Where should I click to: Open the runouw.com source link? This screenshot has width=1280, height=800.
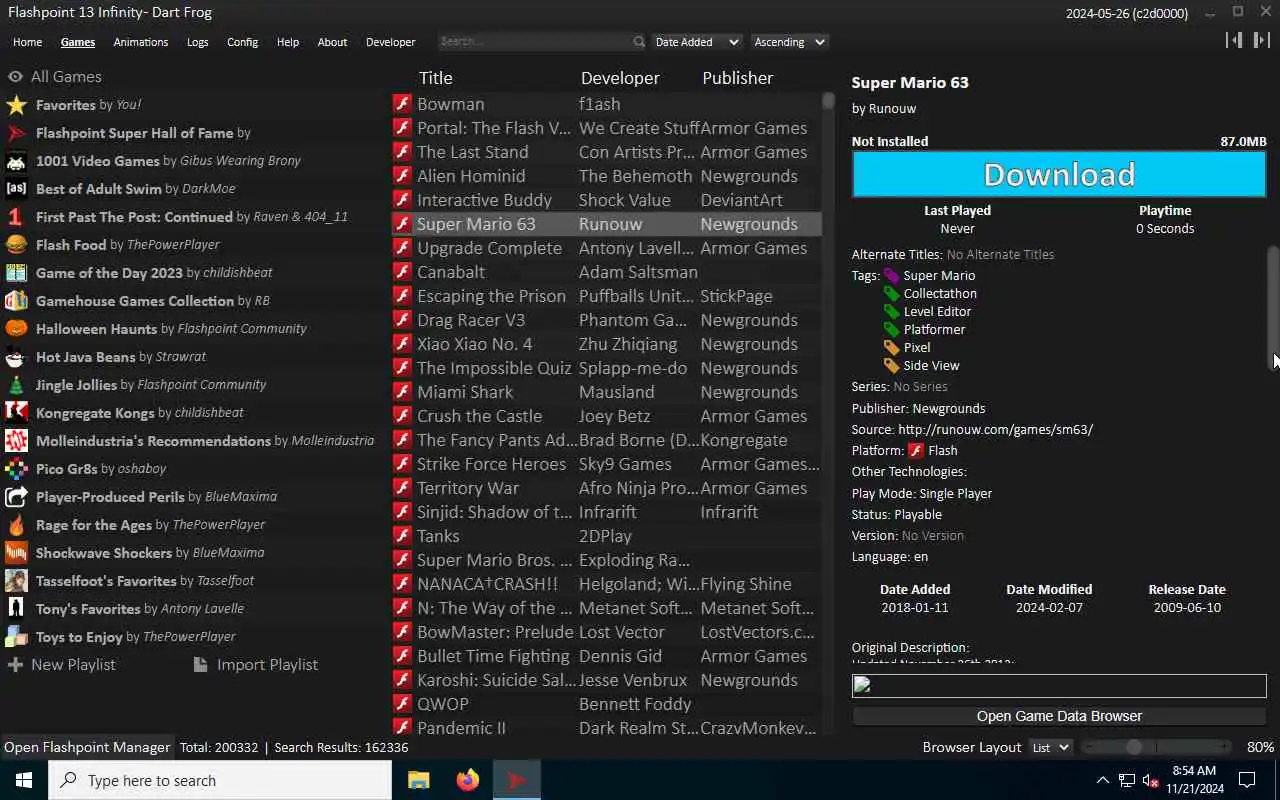pyautogui.click(x=995, y=430)
